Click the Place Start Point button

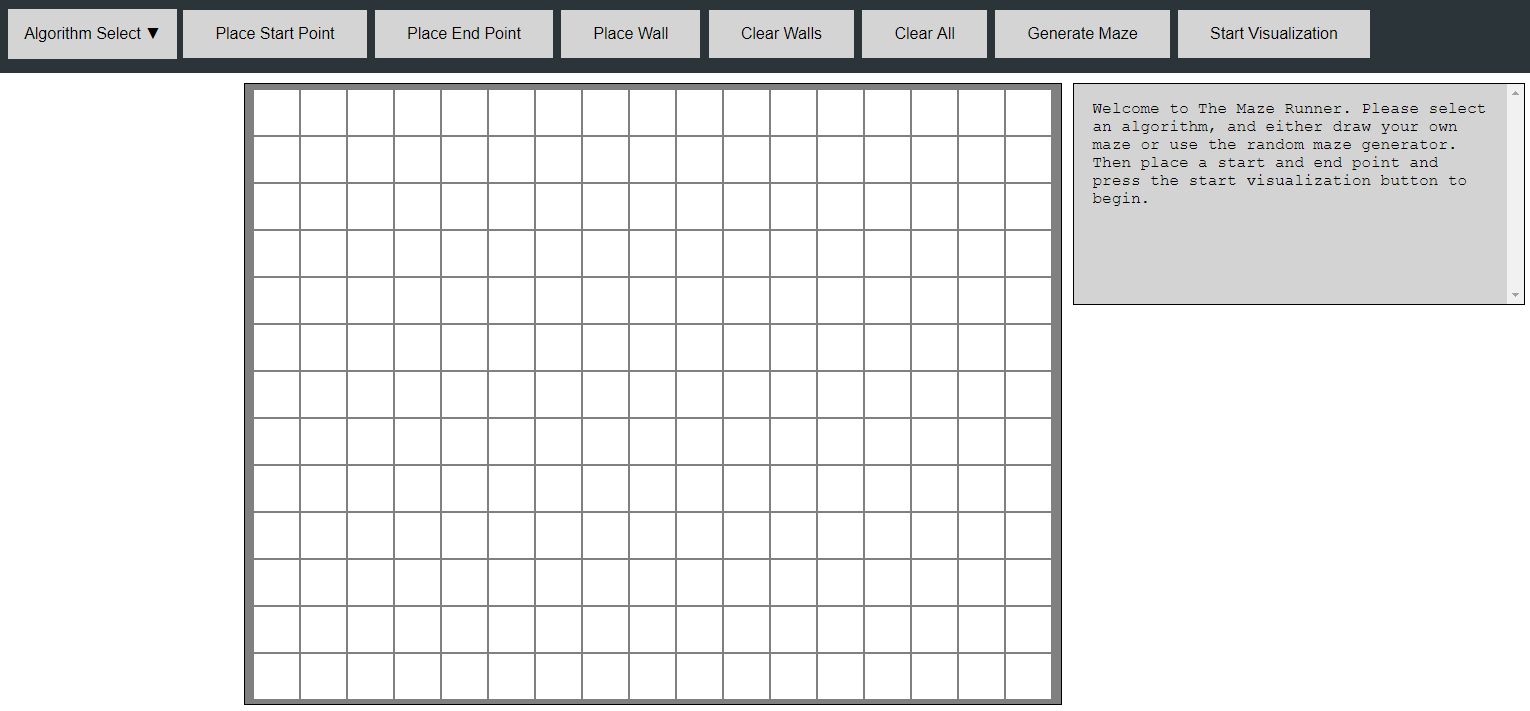(x=275, y=34)
